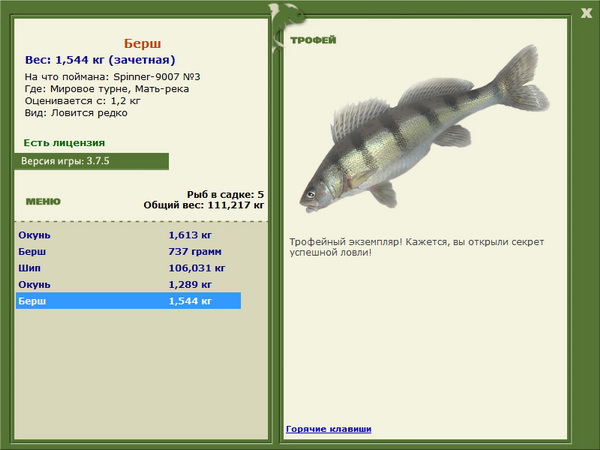This screenshot has width=600, height=450.
Task: Select the first Окунь 1,613 кг entry
Action: click(x=129, y=235)
